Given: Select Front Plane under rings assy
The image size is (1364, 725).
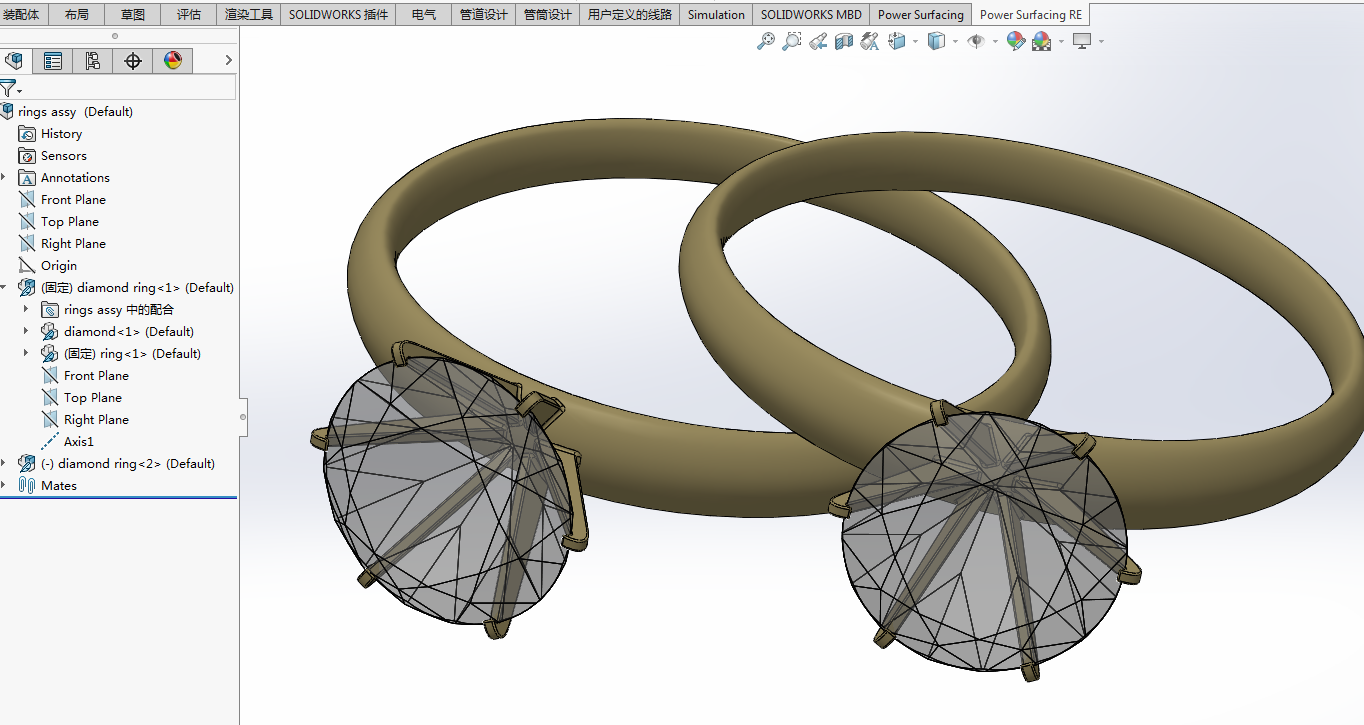Looking at the screenshot, I should coord(73,200).
